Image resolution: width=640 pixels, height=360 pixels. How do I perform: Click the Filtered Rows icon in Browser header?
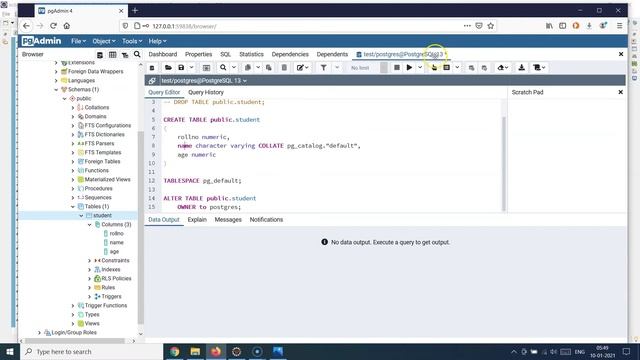(x=125, y=55)
